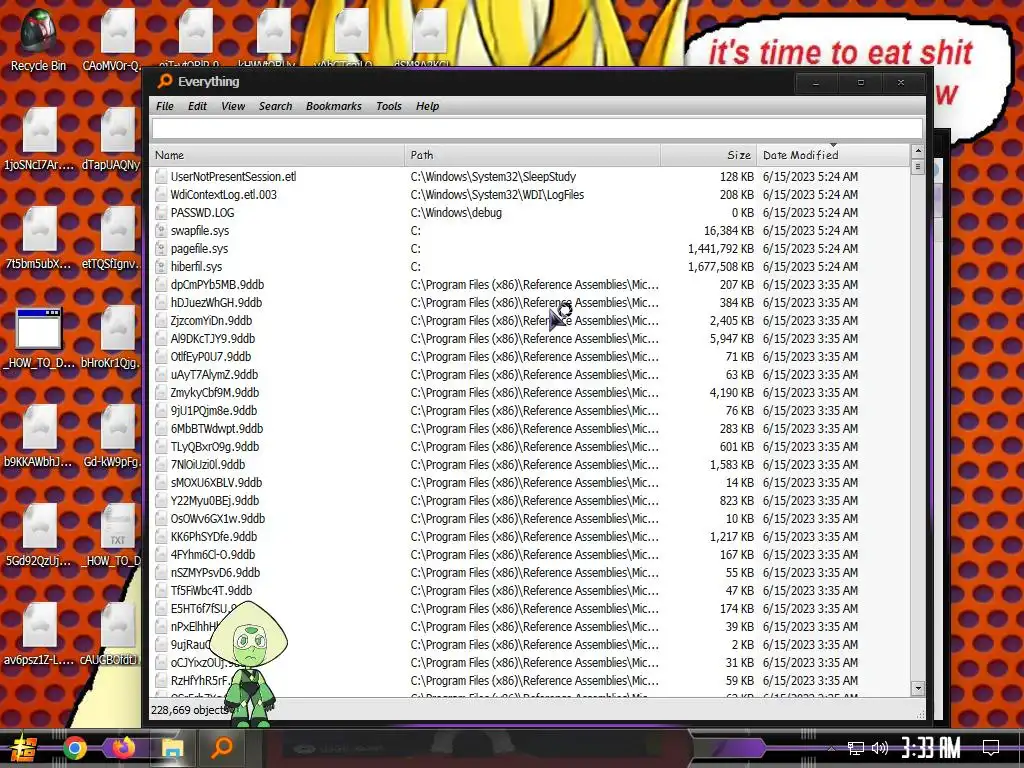The height and width of the screenshot is (768, 1024).
Task: Open the notification center icon
Action: (x=991, y=748)
